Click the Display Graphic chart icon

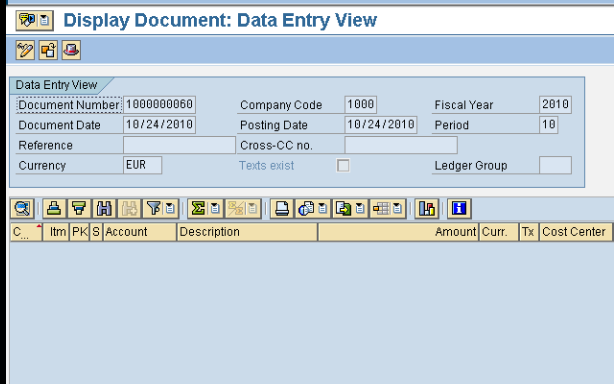(x=427, y=208)
